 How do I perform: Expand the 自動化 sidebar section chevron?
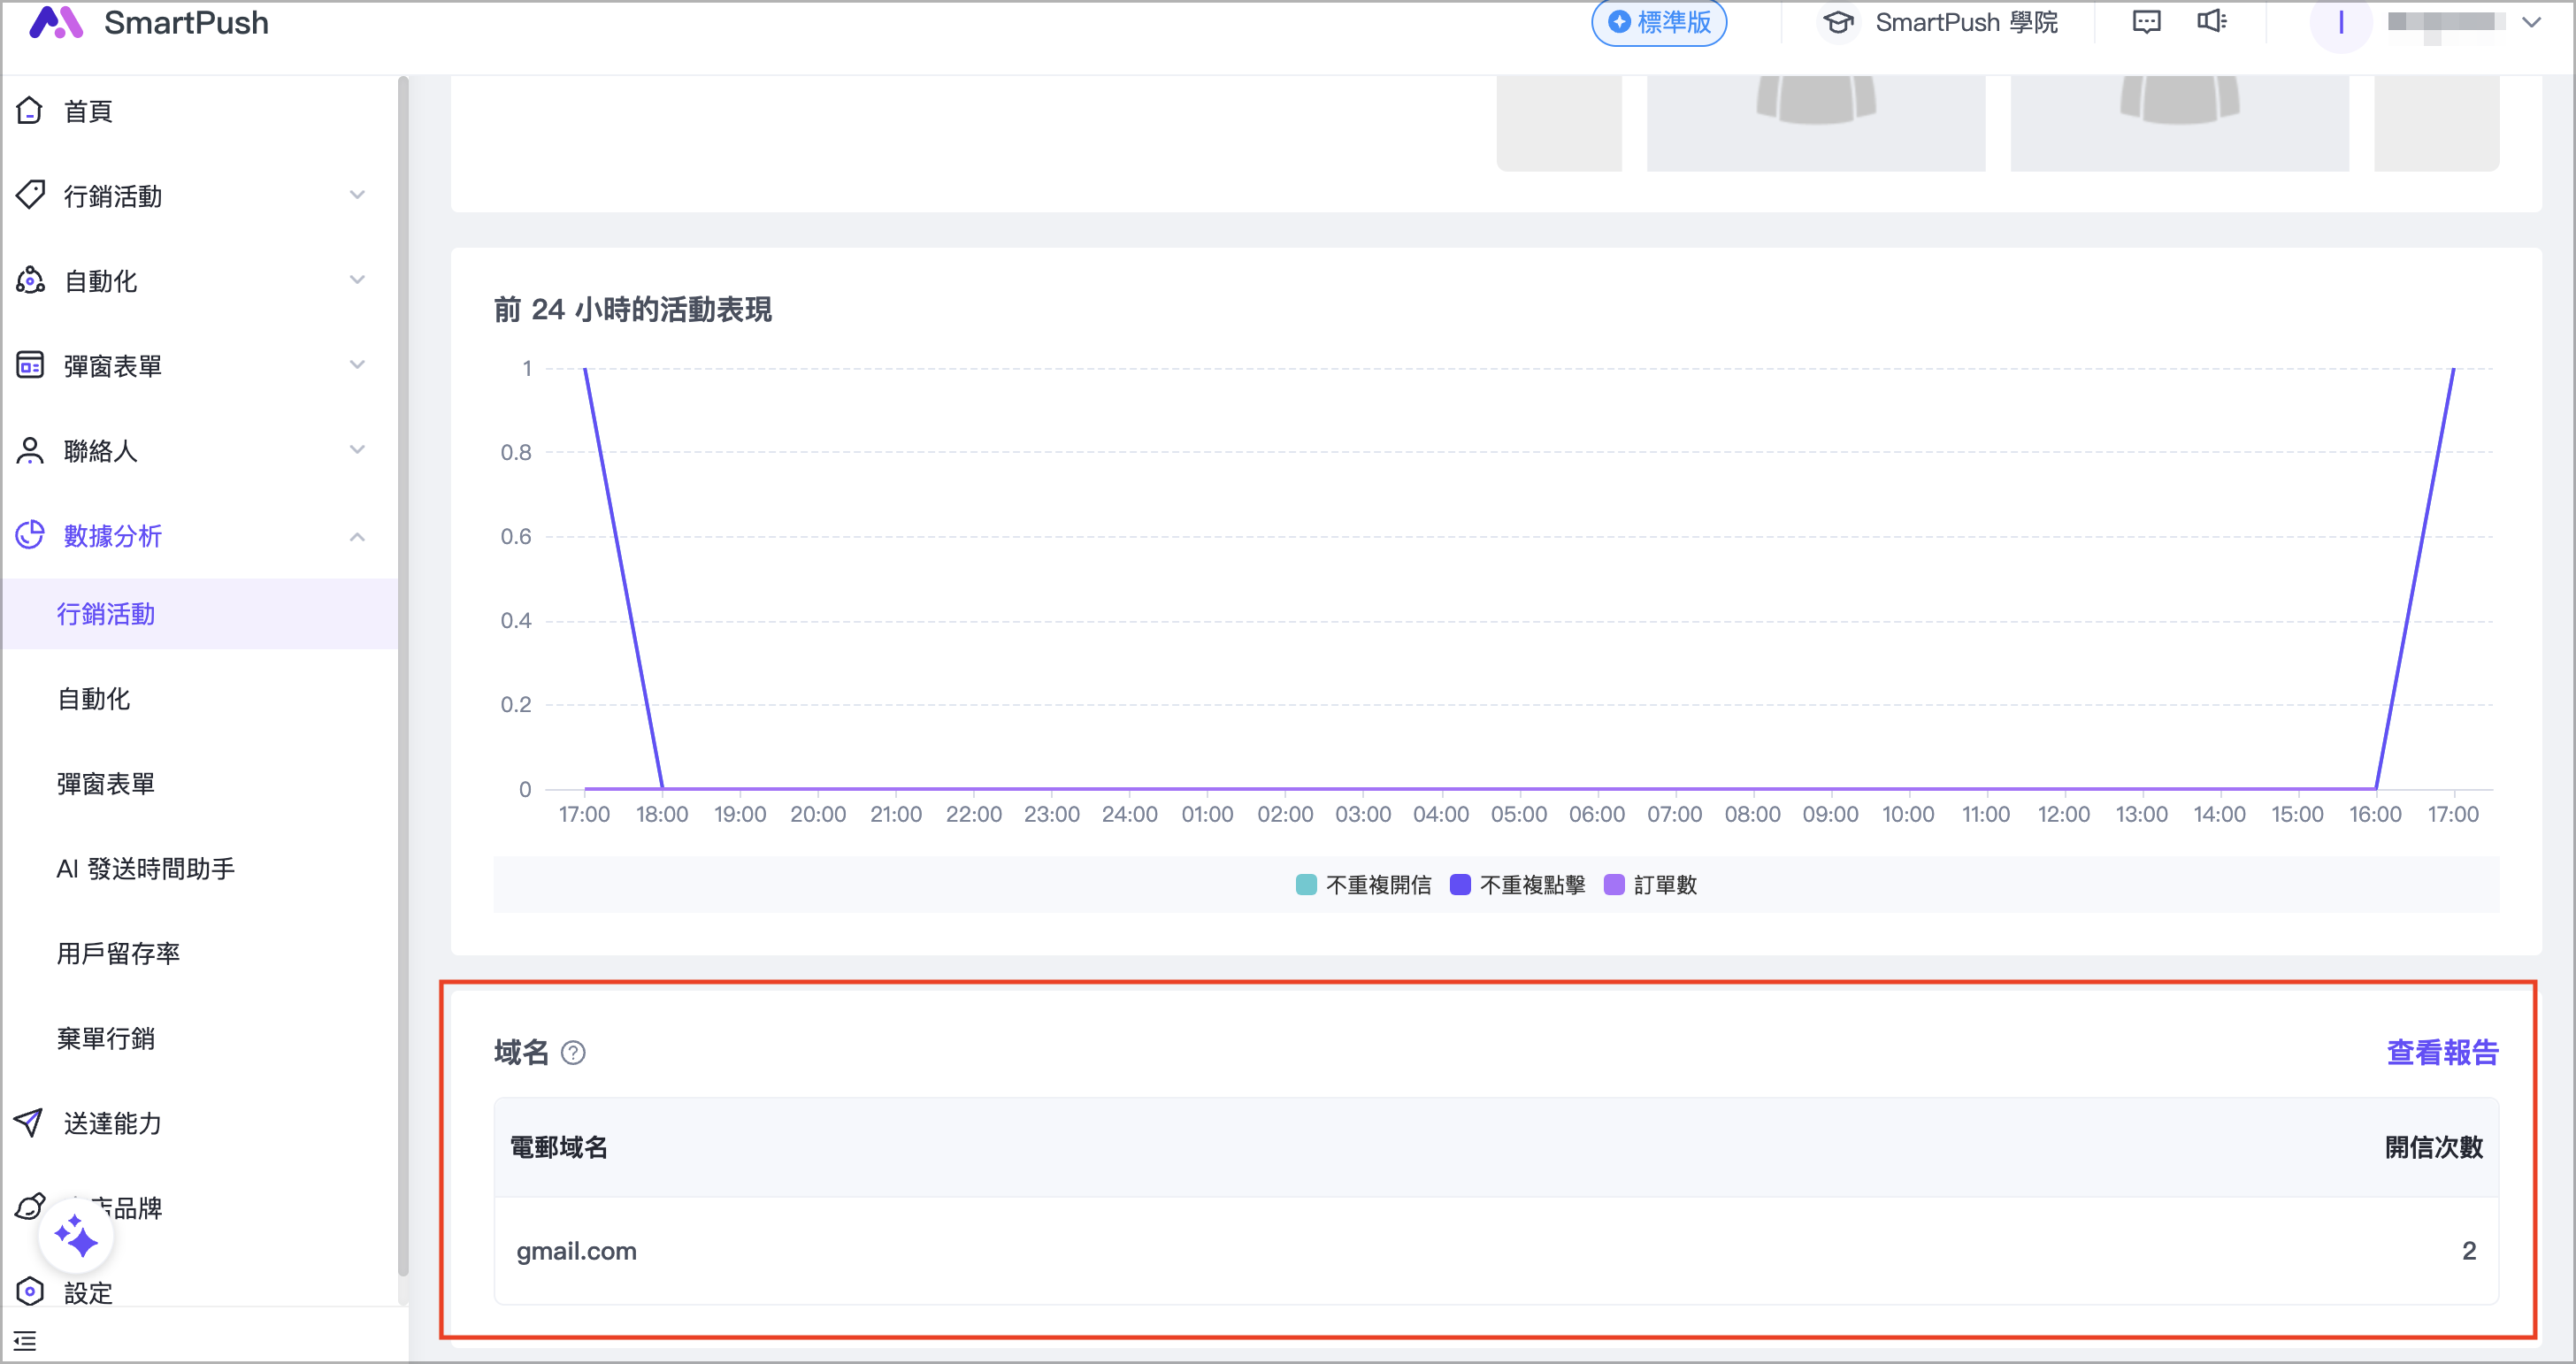(x=357, y=280)
